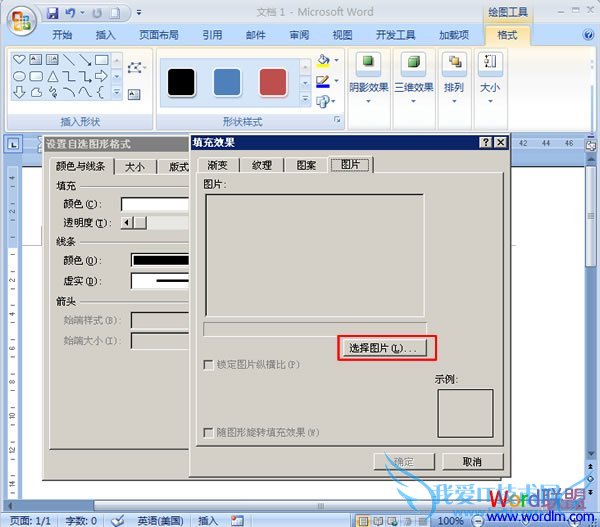Open the undo history dropdown arrow
The height and width of the screenshot is (527, 600).
pyautogui.click(x=82, y=13)
